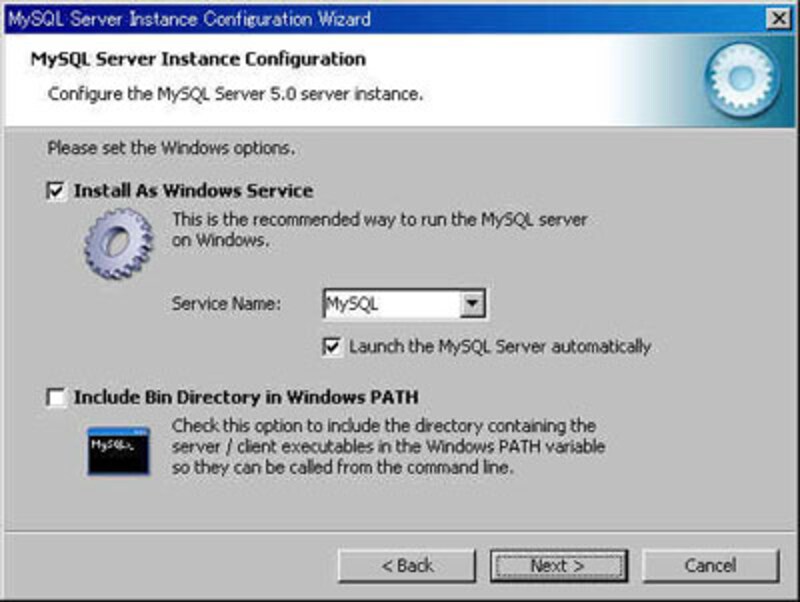Click the 'Check this option to include' description
This screenshot has height=602, width=800.
click(388, 446)
